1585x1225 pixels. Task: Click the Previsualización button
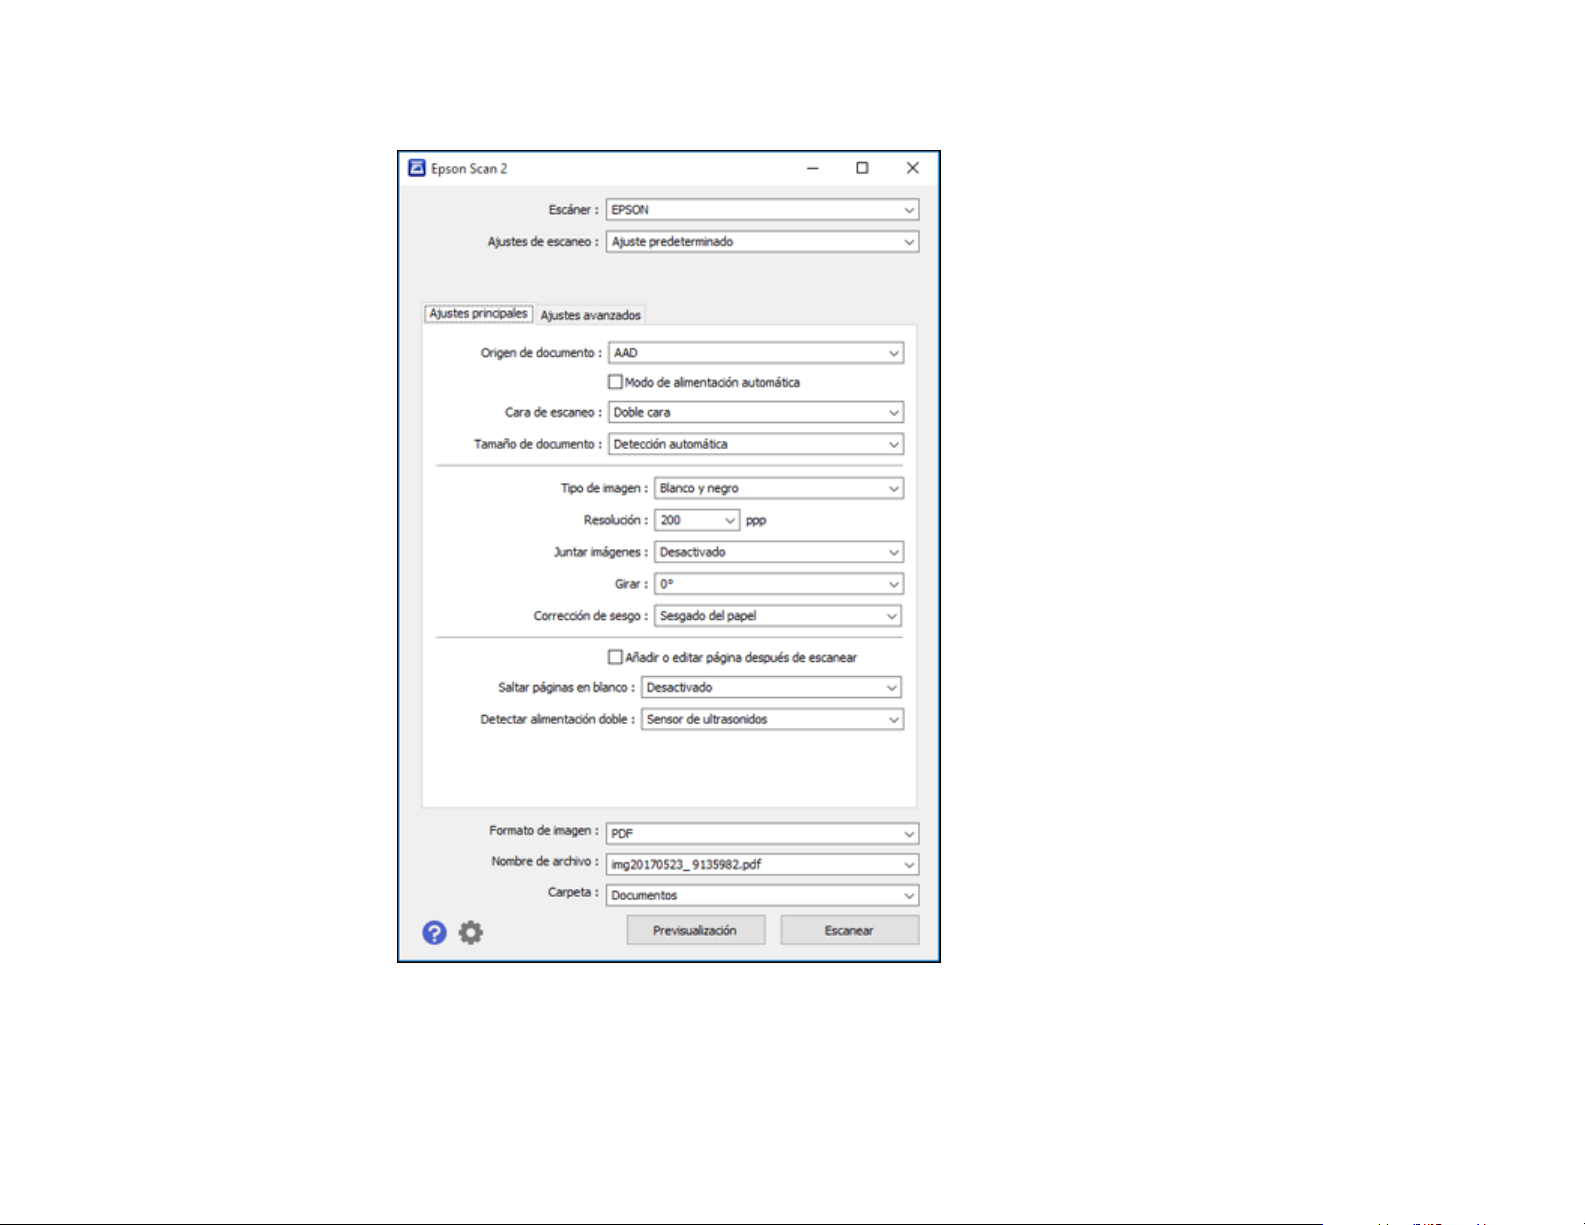pos(696,930)
